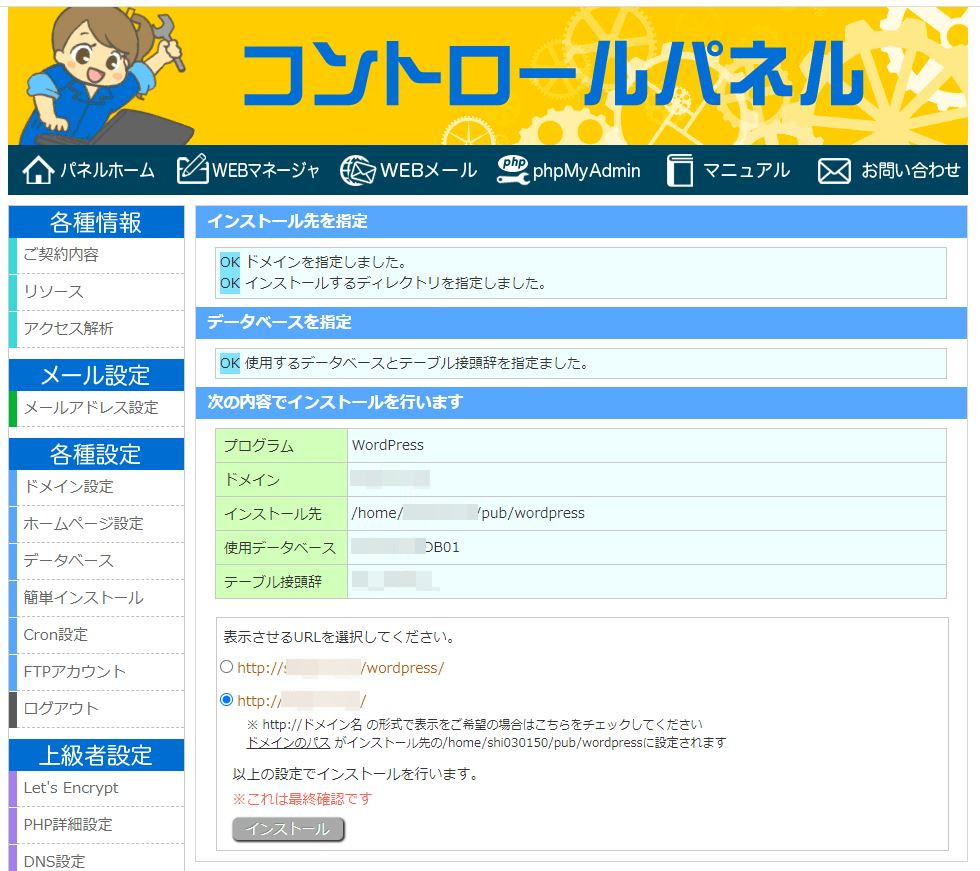980x871 pixels.
Task: Click the お問い合わせ envelope icon
Action: coord(834,171)
